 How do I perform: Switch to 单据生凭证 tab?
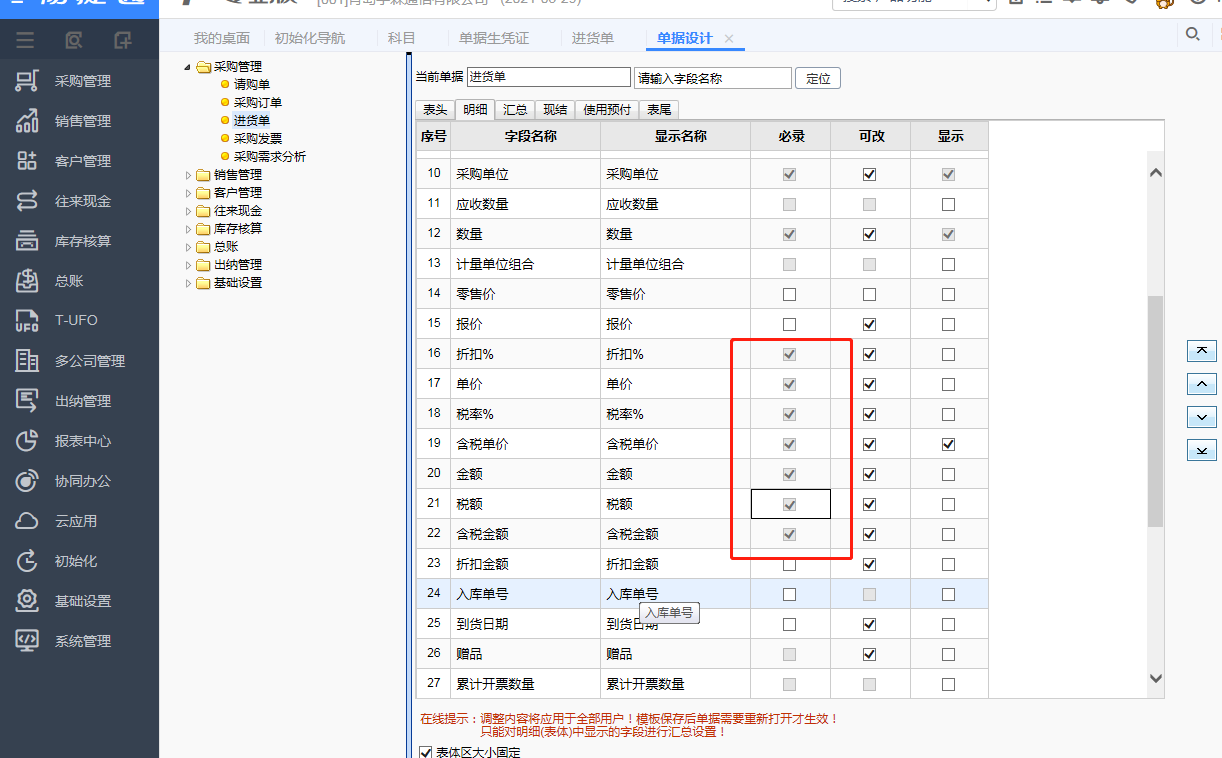(494, 38)
